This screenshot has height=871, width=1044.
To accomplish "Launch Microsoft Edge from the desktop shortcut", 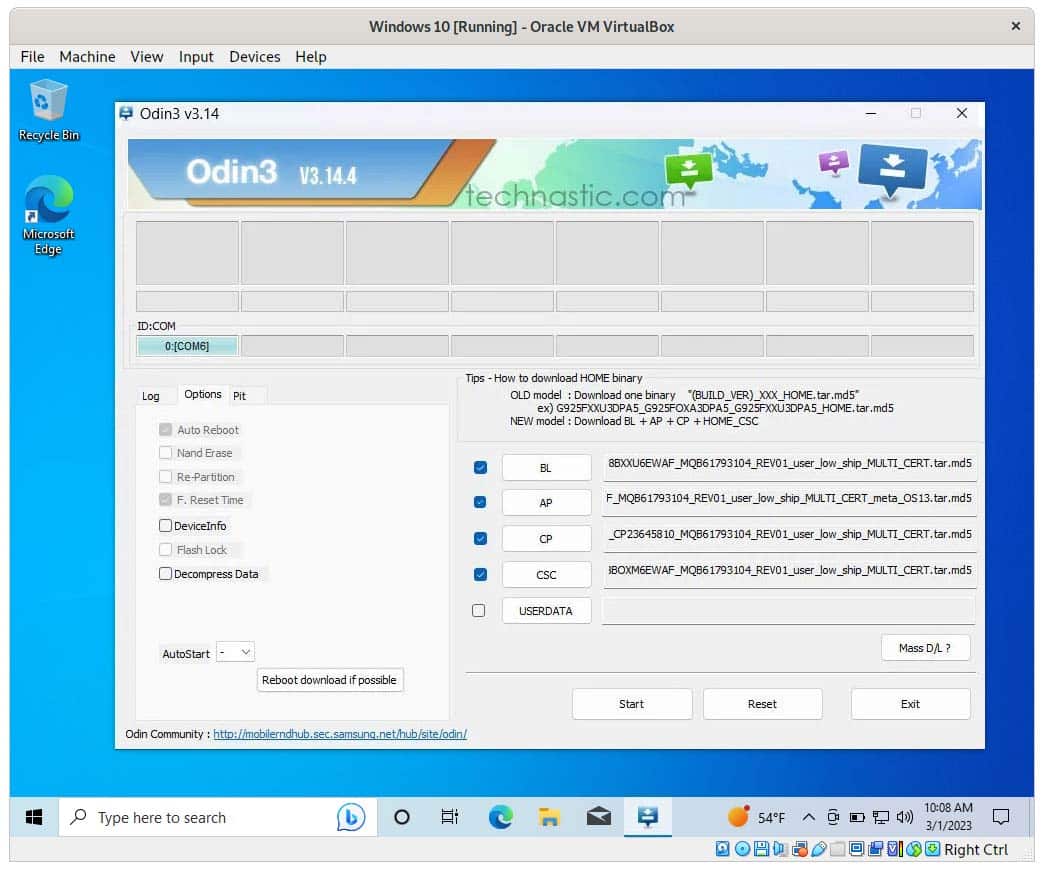I will (x=48, y=215).
